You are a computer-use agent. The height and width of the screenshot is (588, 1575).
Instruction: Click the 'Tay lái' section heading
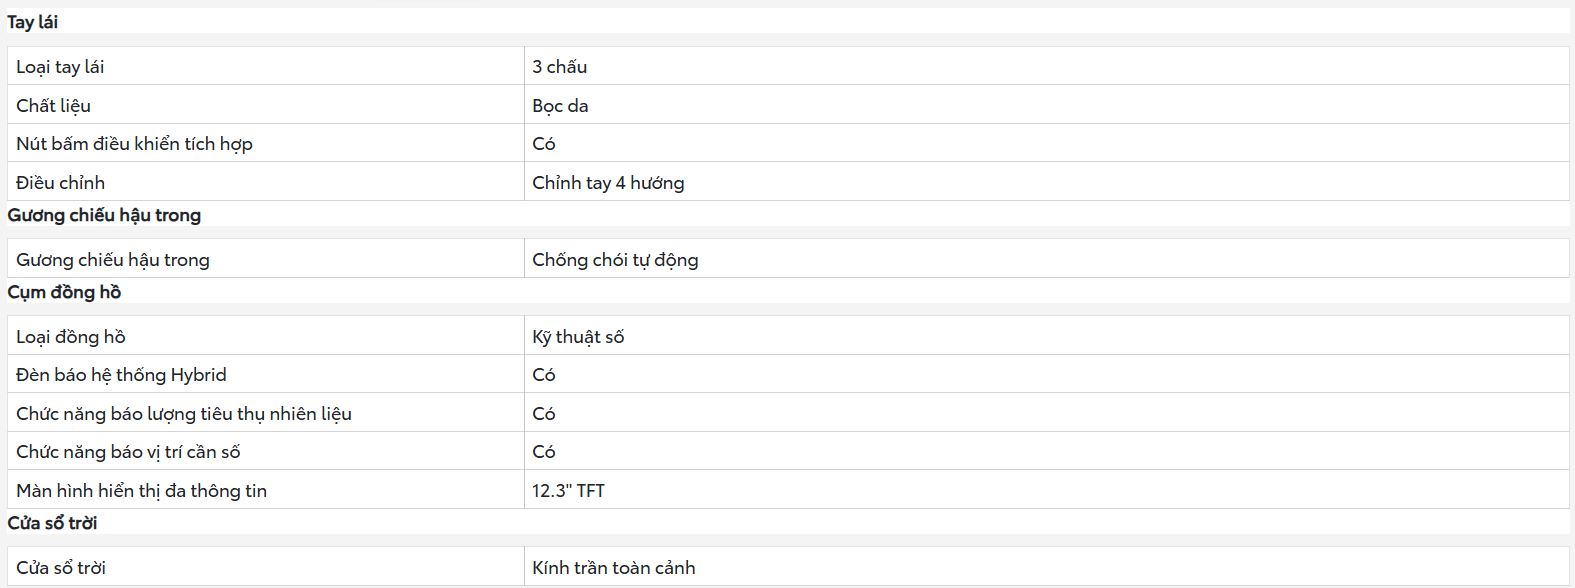[x=32, y=22]
